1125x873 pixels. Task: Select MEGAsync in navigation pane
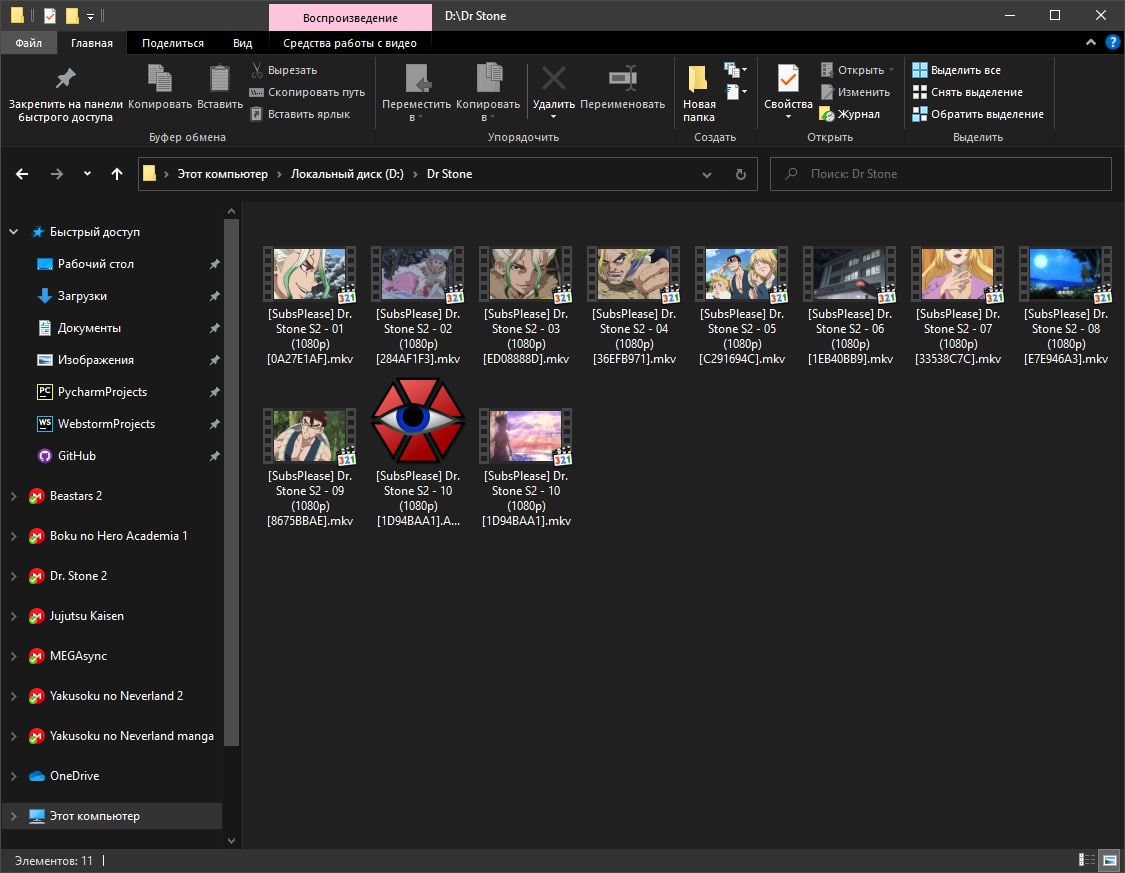coord(77,656)
